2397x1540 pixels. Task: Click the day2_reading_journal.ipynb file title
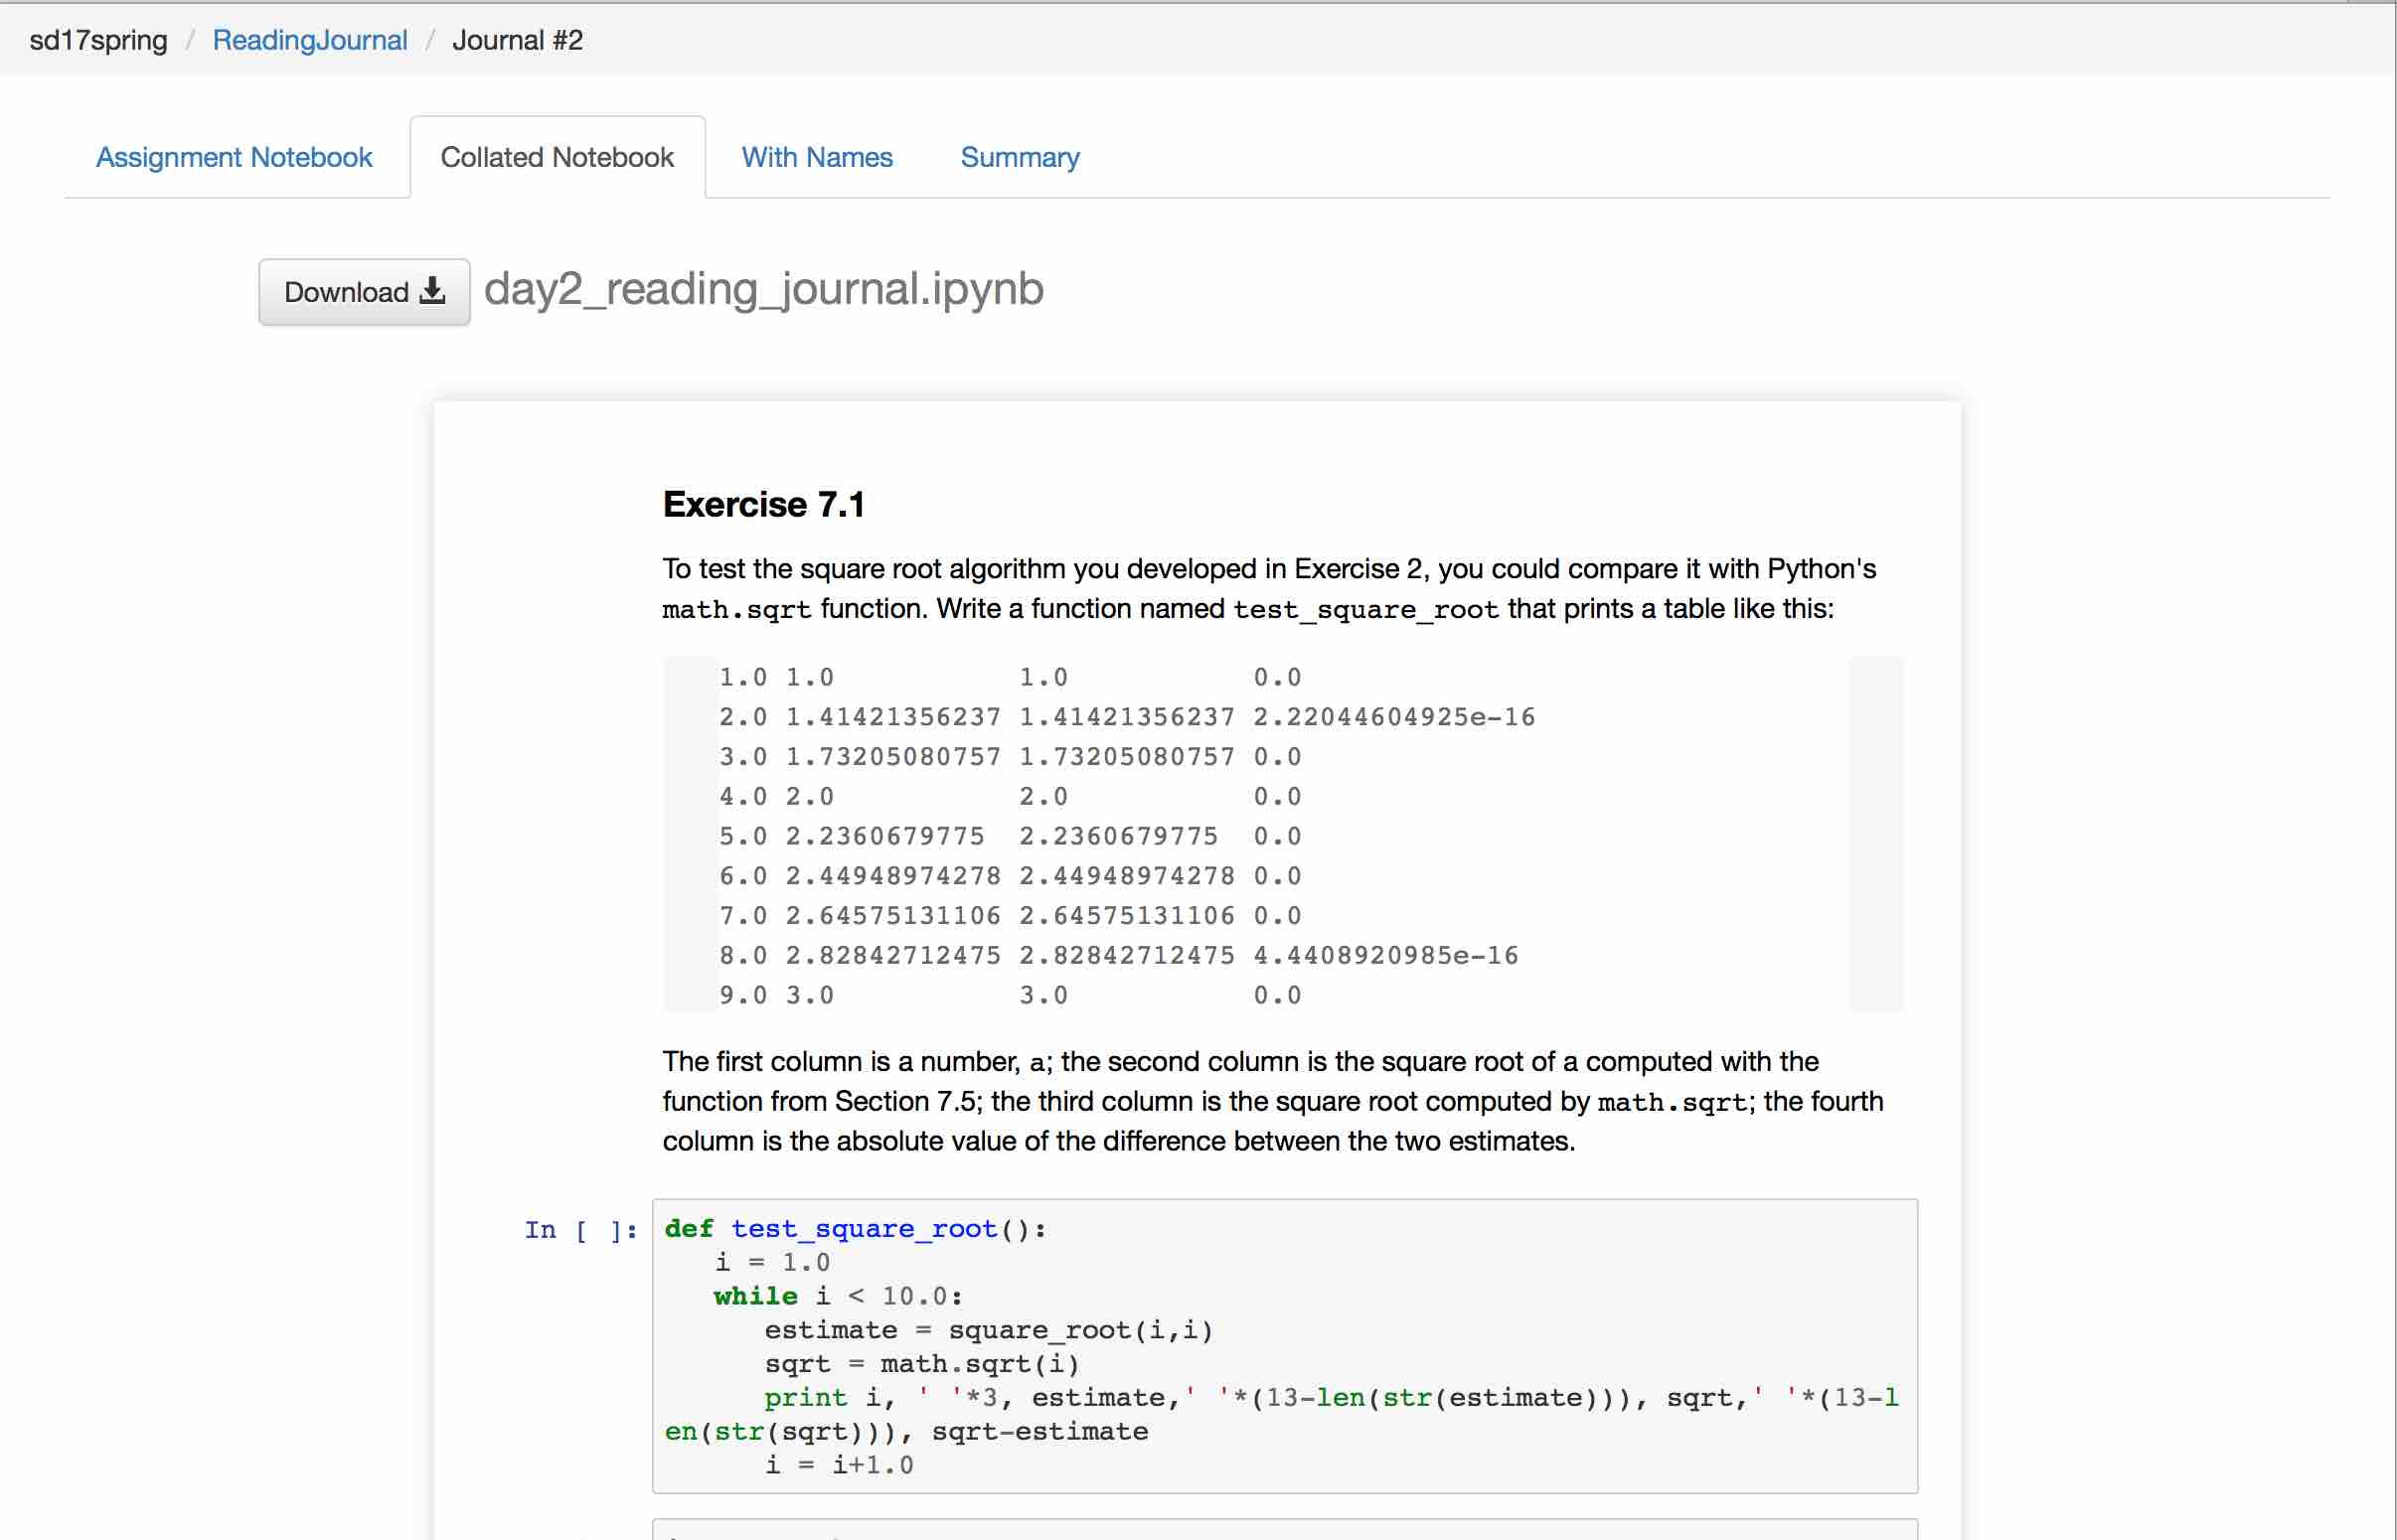(763, 289)
